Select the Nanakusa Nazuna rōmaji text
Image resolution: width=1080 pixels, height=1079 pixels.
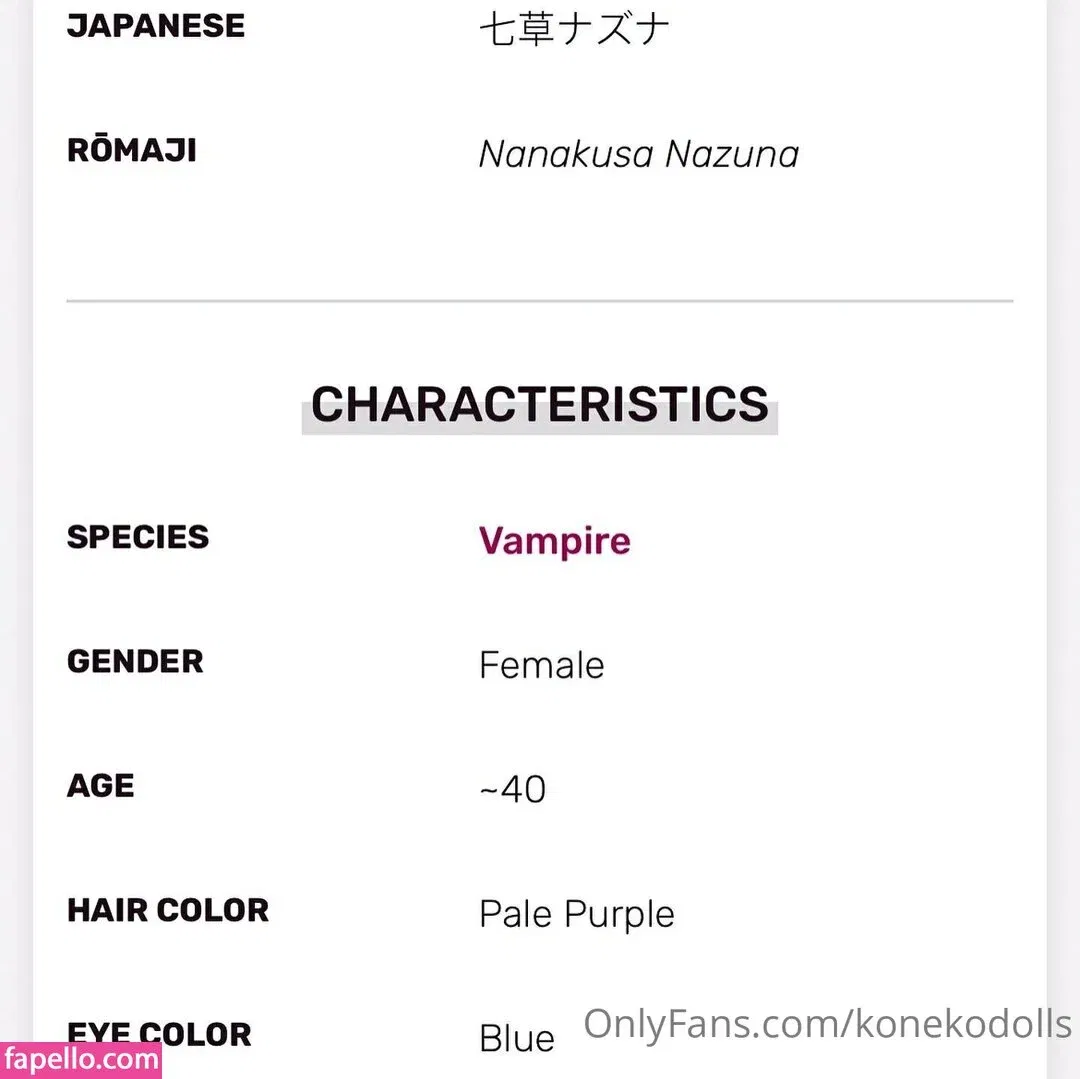pos(638,154)
